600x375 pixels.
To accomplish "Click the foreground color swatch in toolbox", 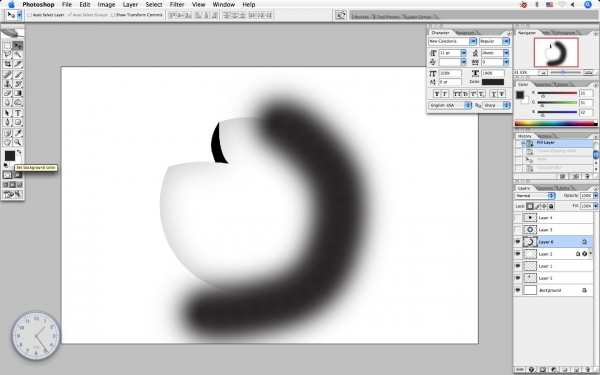I will [x=10, y=155].
